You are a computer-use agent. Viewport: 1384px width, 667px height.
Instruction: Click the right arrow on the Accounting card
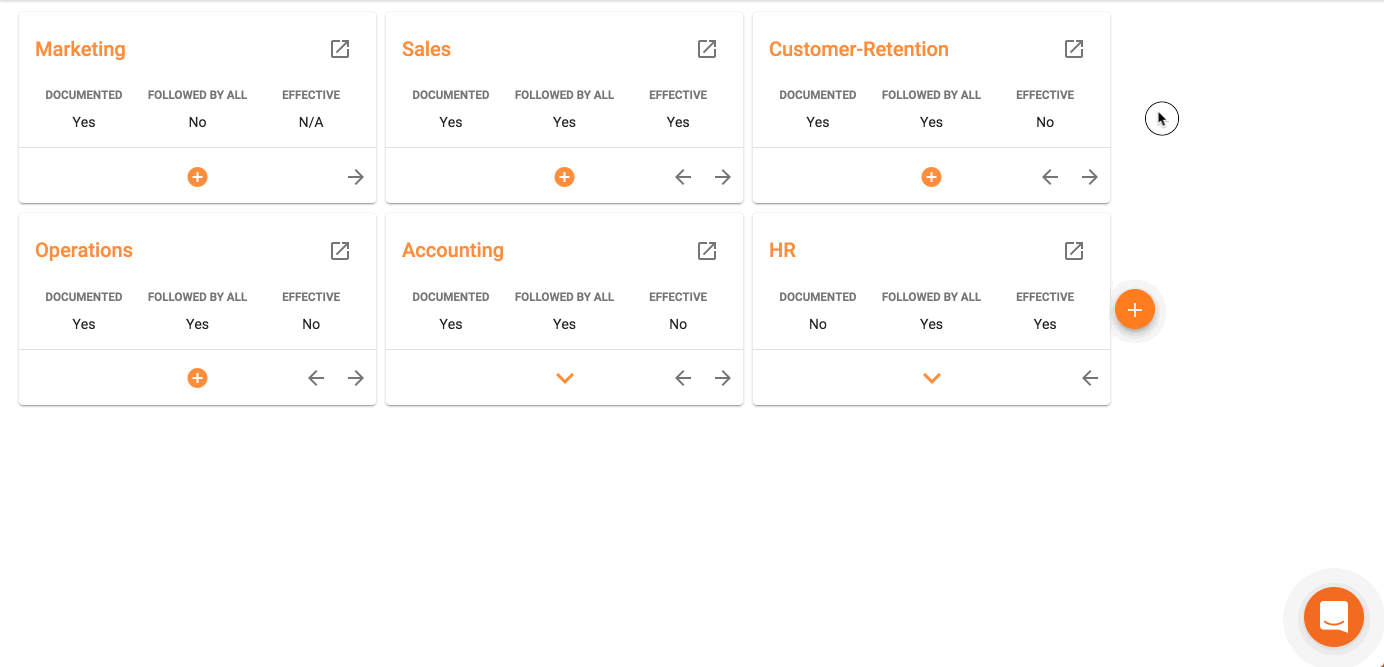point(723,377)
